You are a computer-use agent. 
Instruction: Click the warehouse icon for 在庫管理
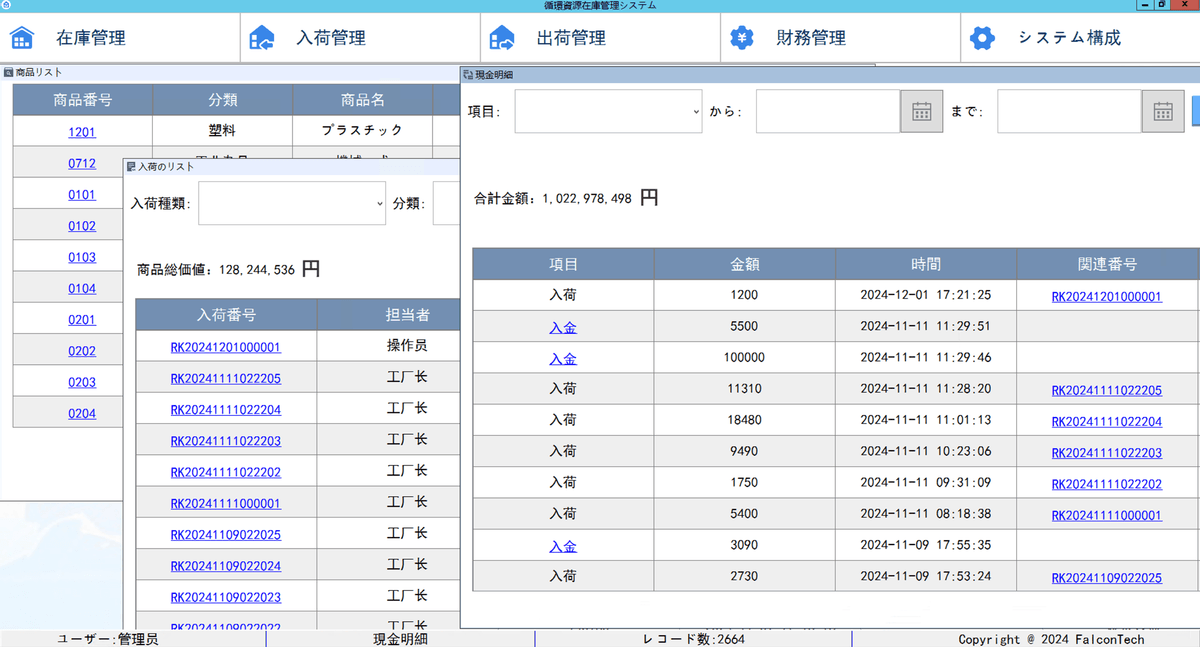(22, 38)
